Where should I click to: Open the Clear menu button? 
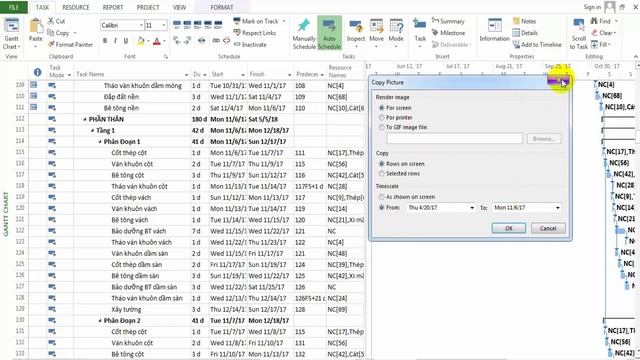pos(603,33)
